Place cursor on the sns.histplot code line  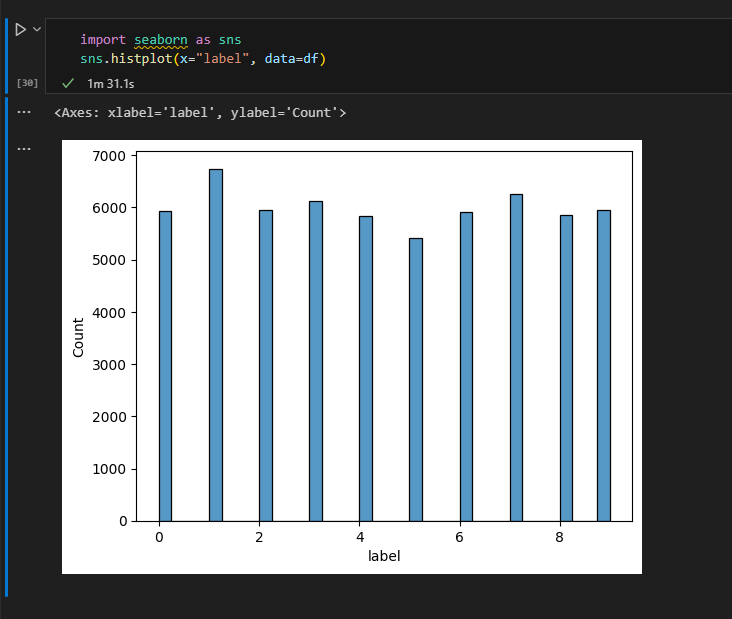click(x=203, y=59)
